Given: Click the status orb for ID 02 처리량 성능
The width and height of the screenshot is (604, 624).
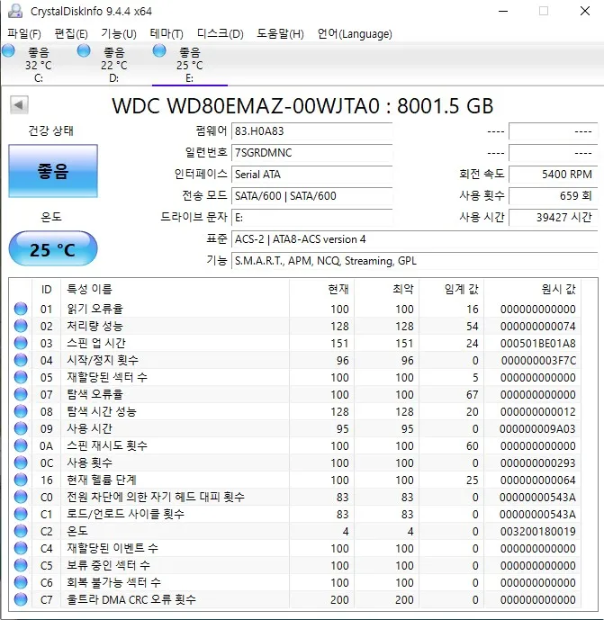Looking at the screenshot, I should click(x=21, y=326).
